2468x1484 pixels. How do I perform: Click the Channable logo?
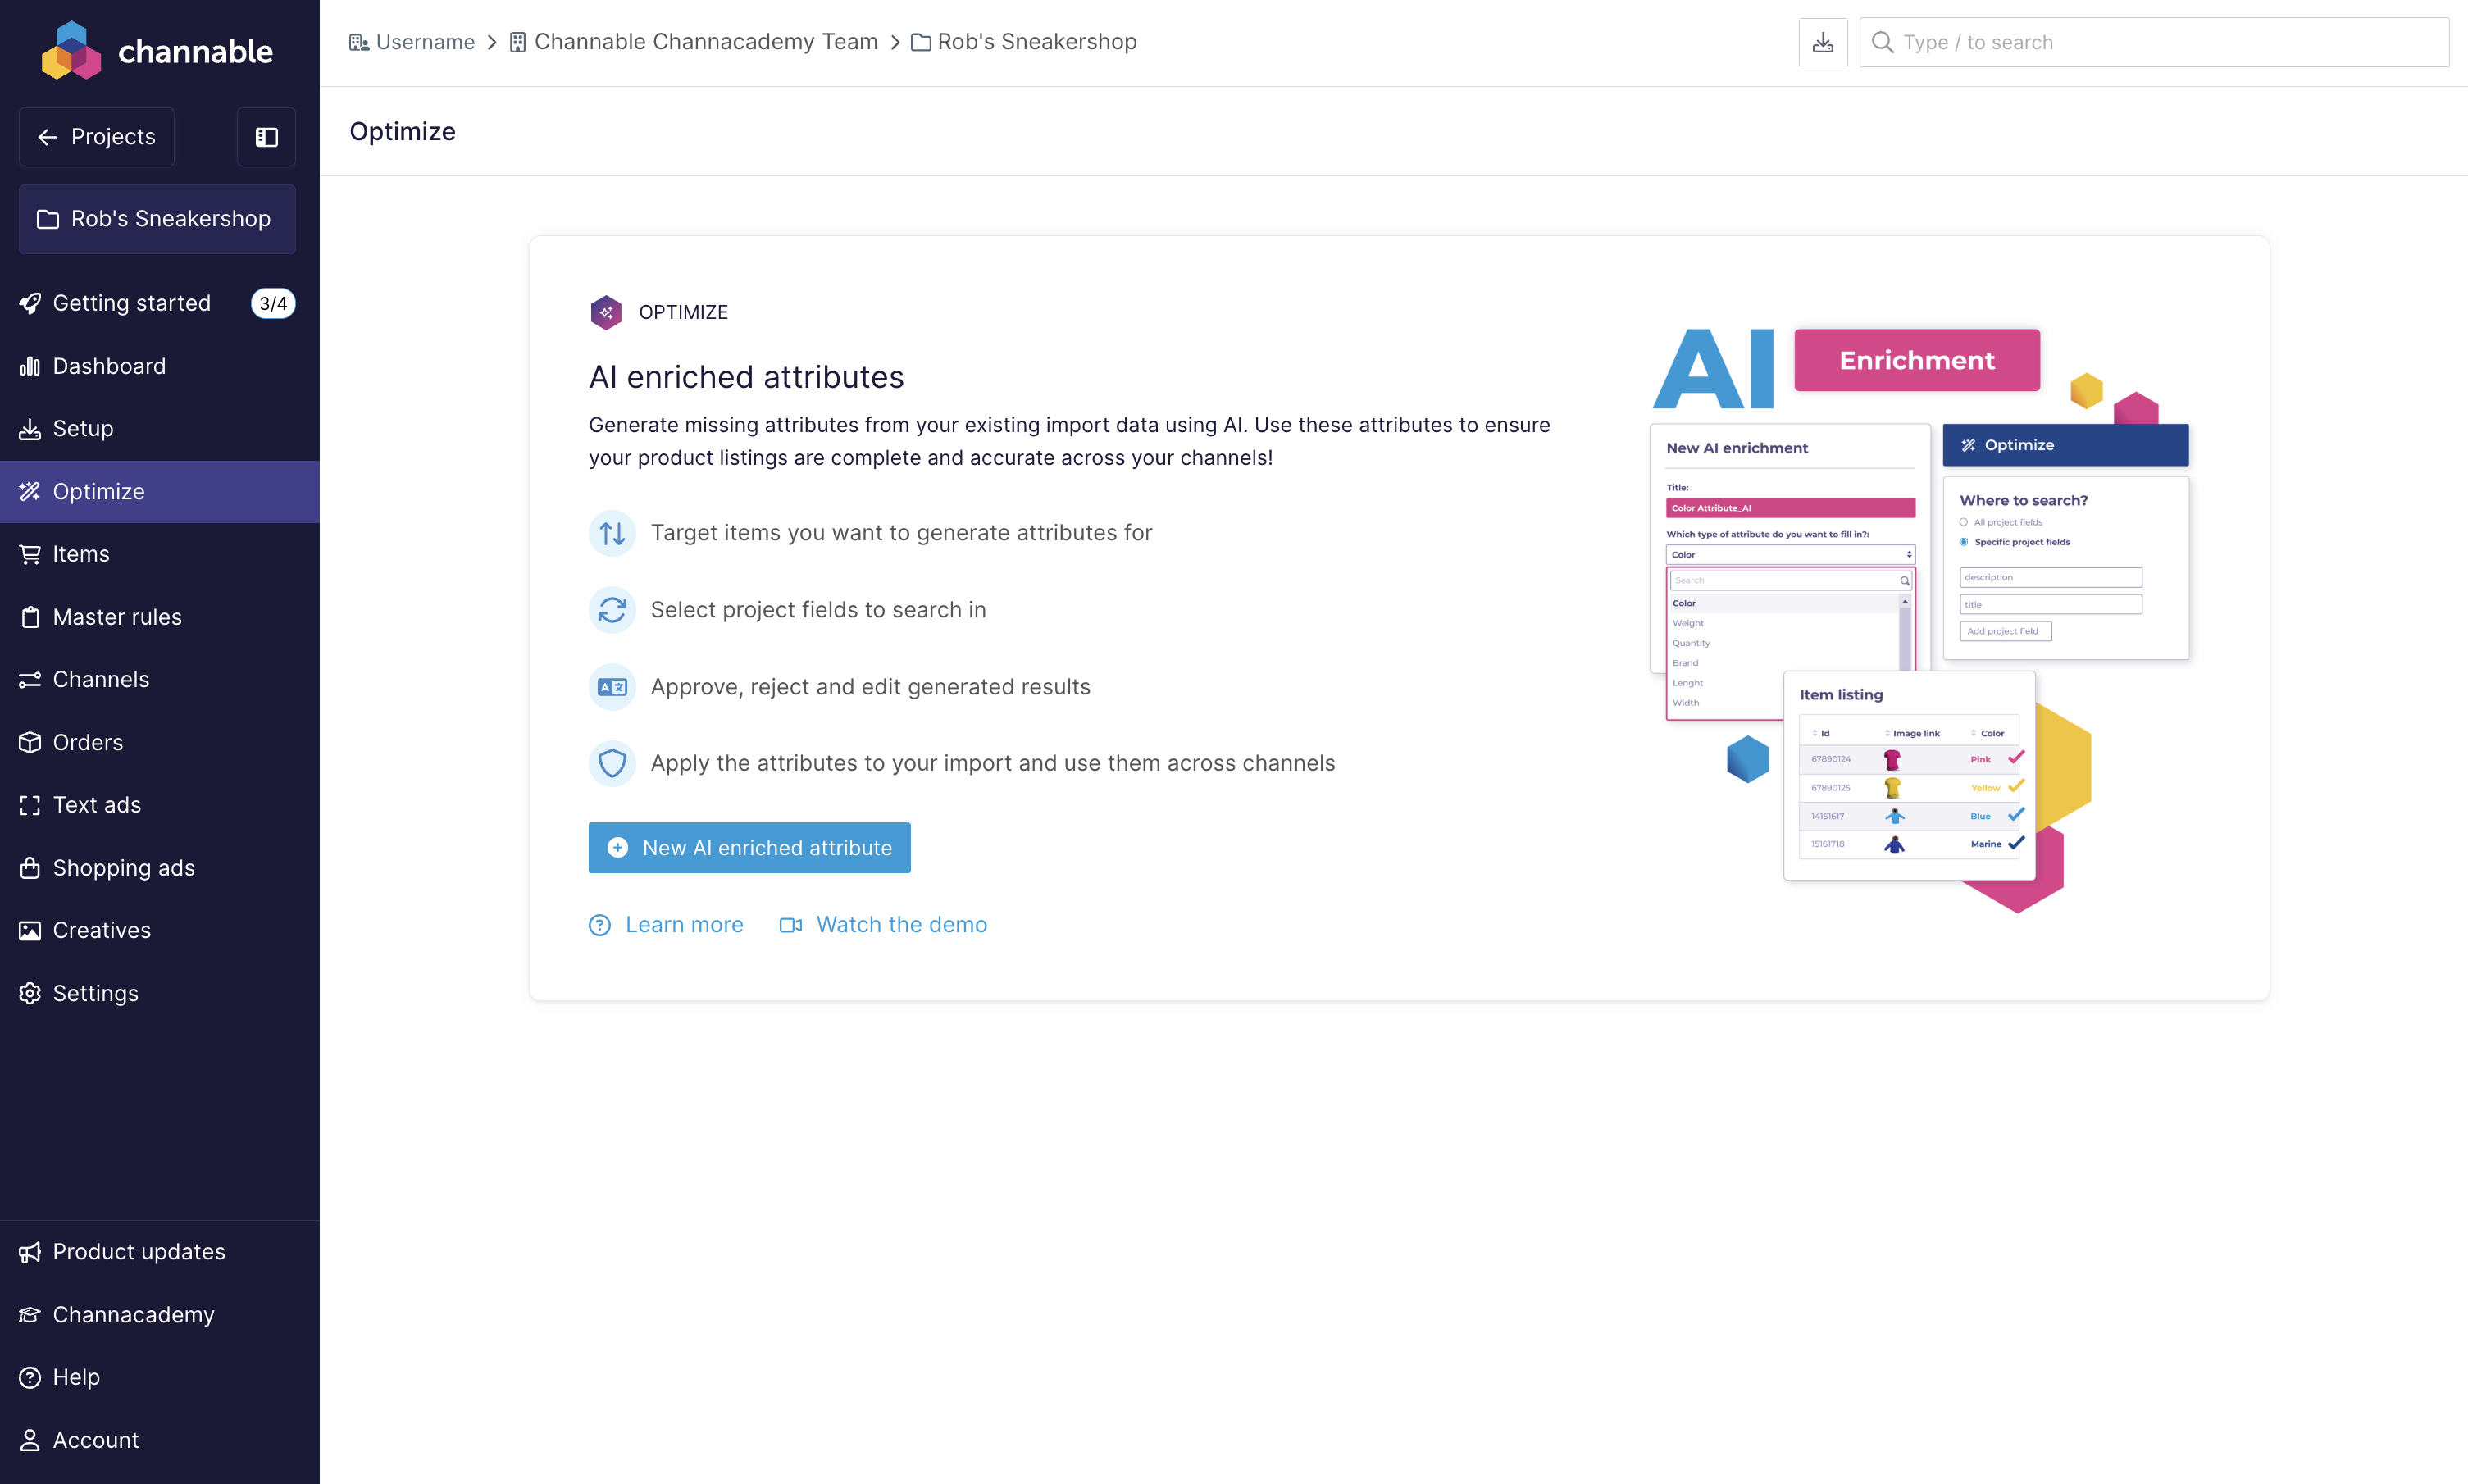157,50
